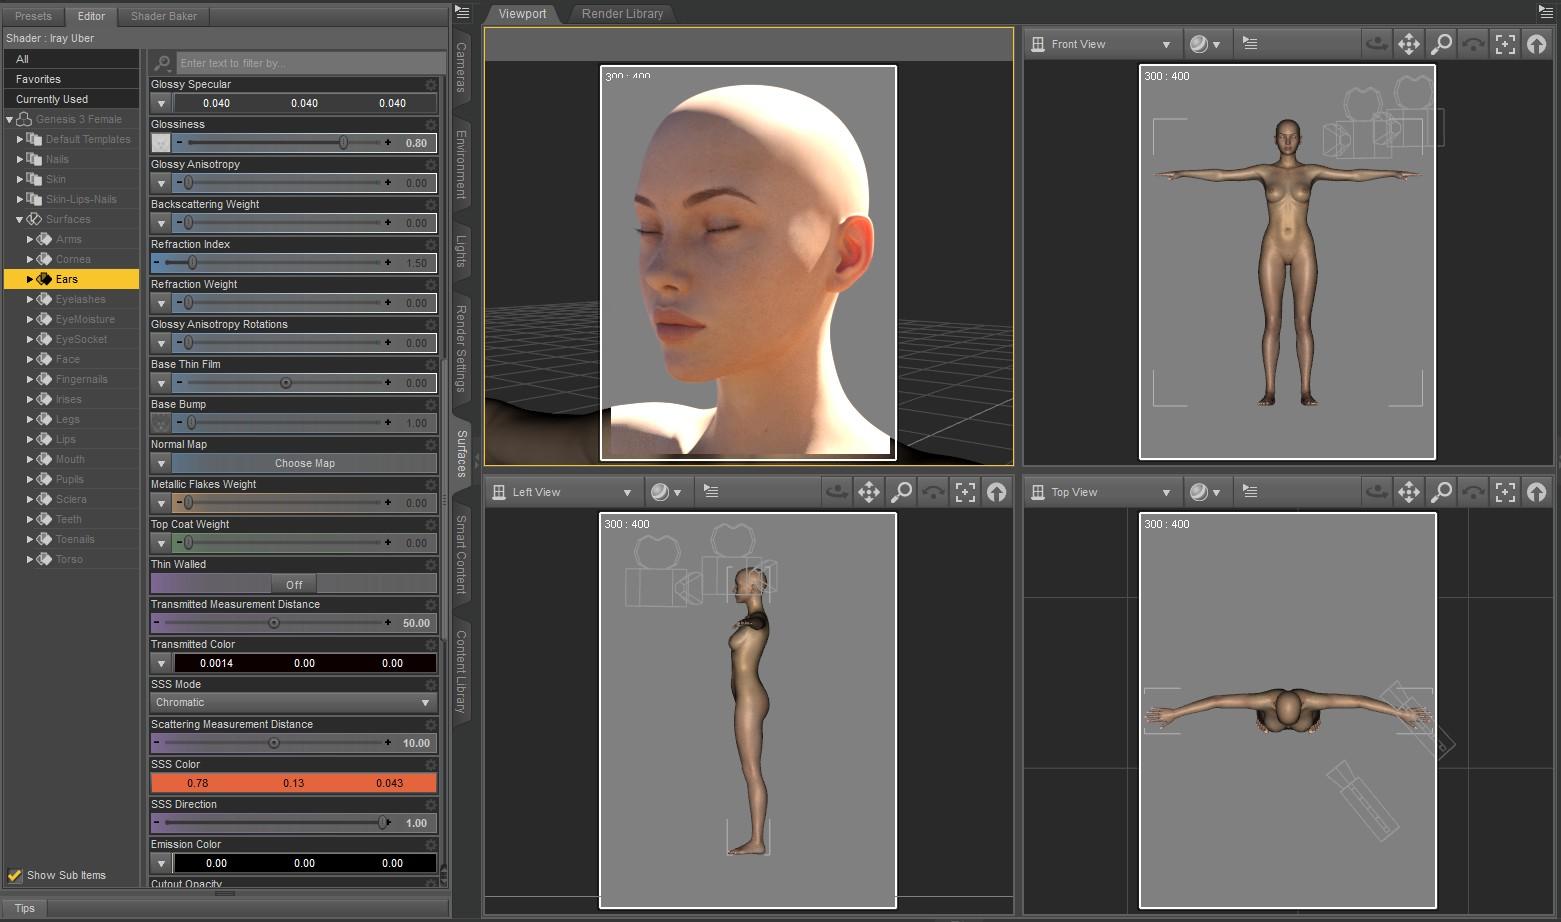Click the pan icon in Left View toolbar
Screen dimensions: 1561x922
click(x=869, y=492)
